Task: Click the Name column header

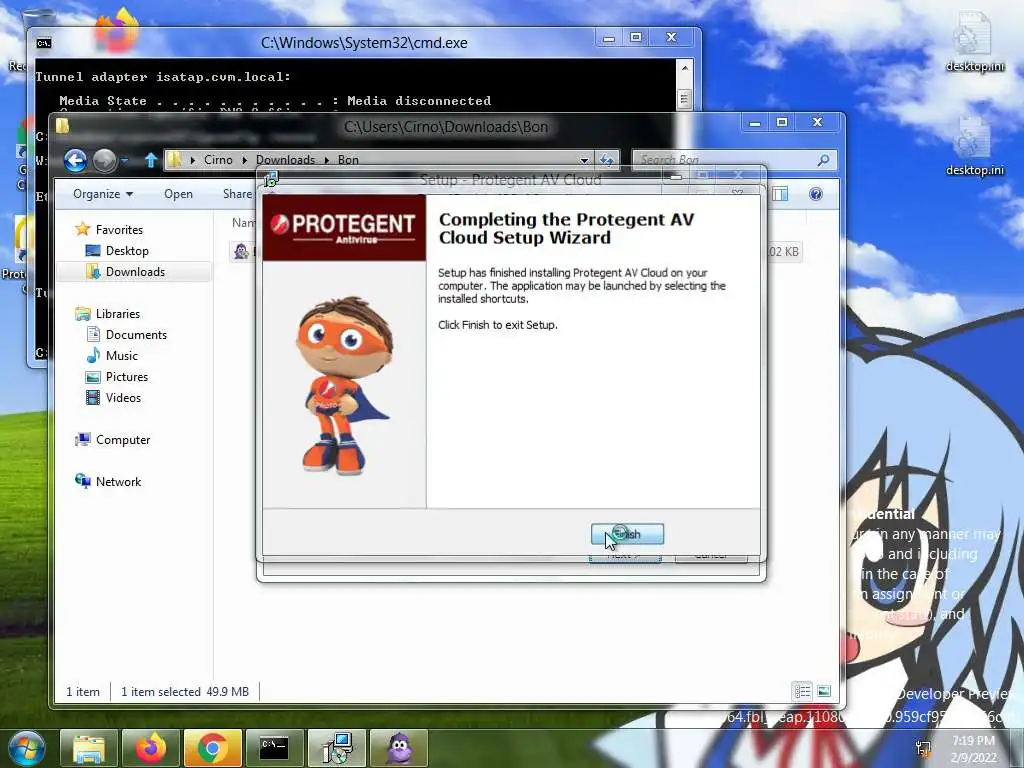Action: pyautogui.click(x=244, y=223)
